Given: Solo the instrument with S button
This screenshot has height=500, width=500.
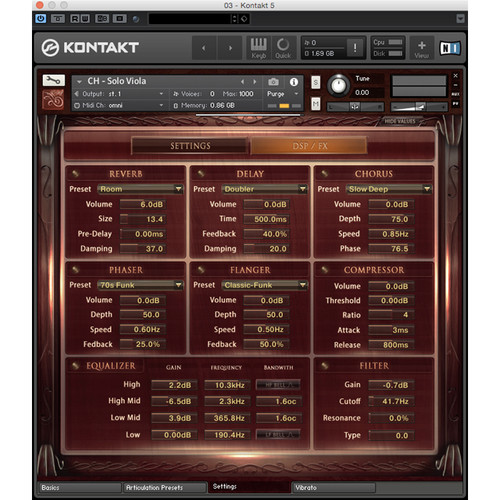Looking at the screenshot, I should point(316,82).
